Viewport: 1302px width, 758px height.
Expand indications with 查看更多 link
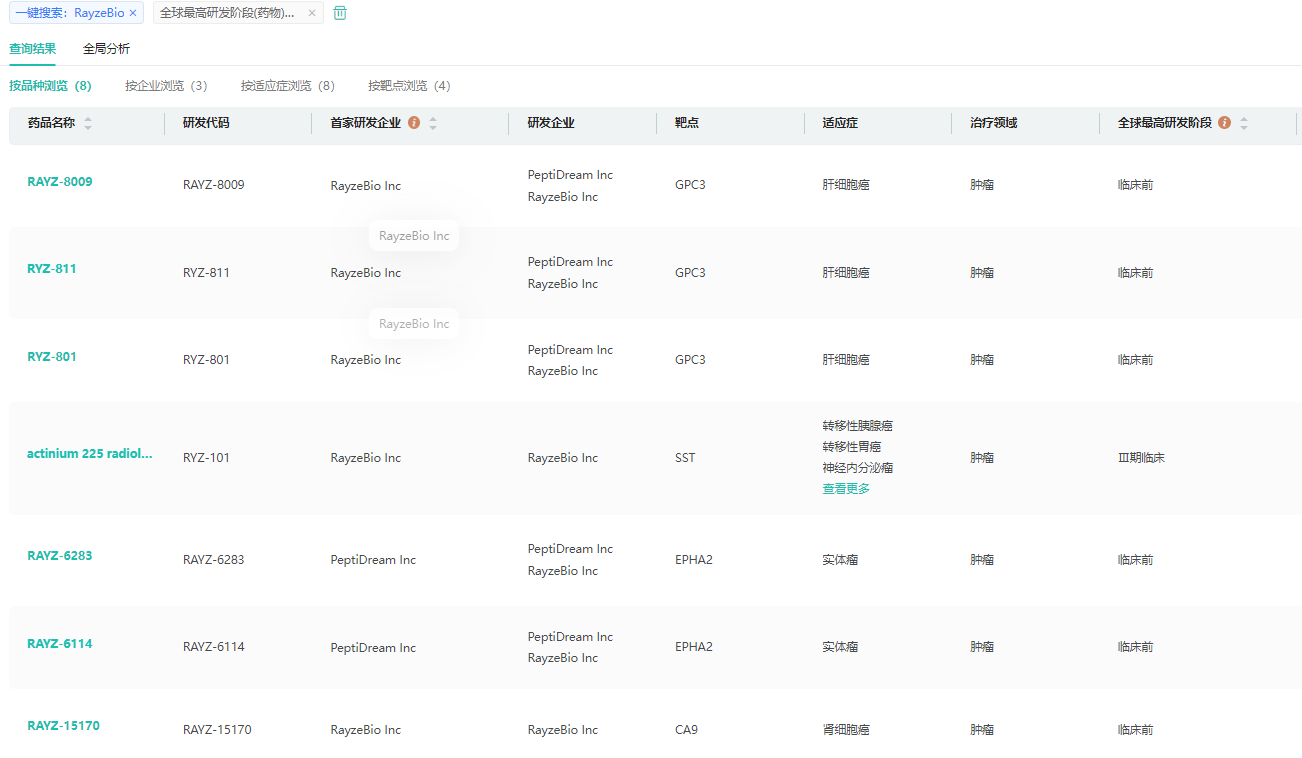pyautogui.click(x=846, y=489)
